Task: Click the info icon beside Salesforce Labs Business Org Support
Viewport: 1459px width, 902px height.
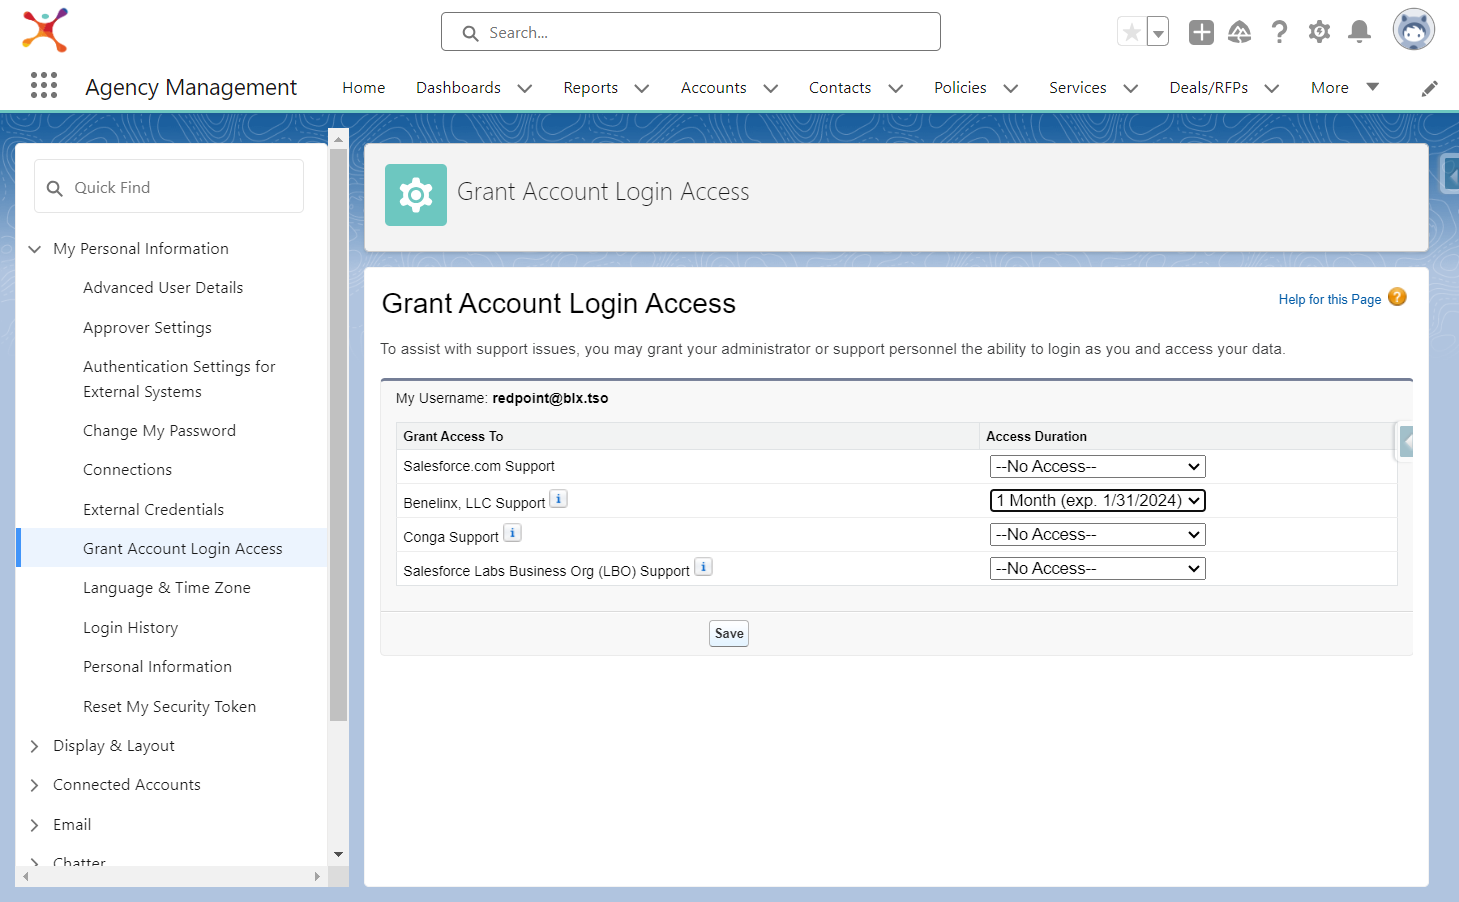Action: (x=703, y=567)
